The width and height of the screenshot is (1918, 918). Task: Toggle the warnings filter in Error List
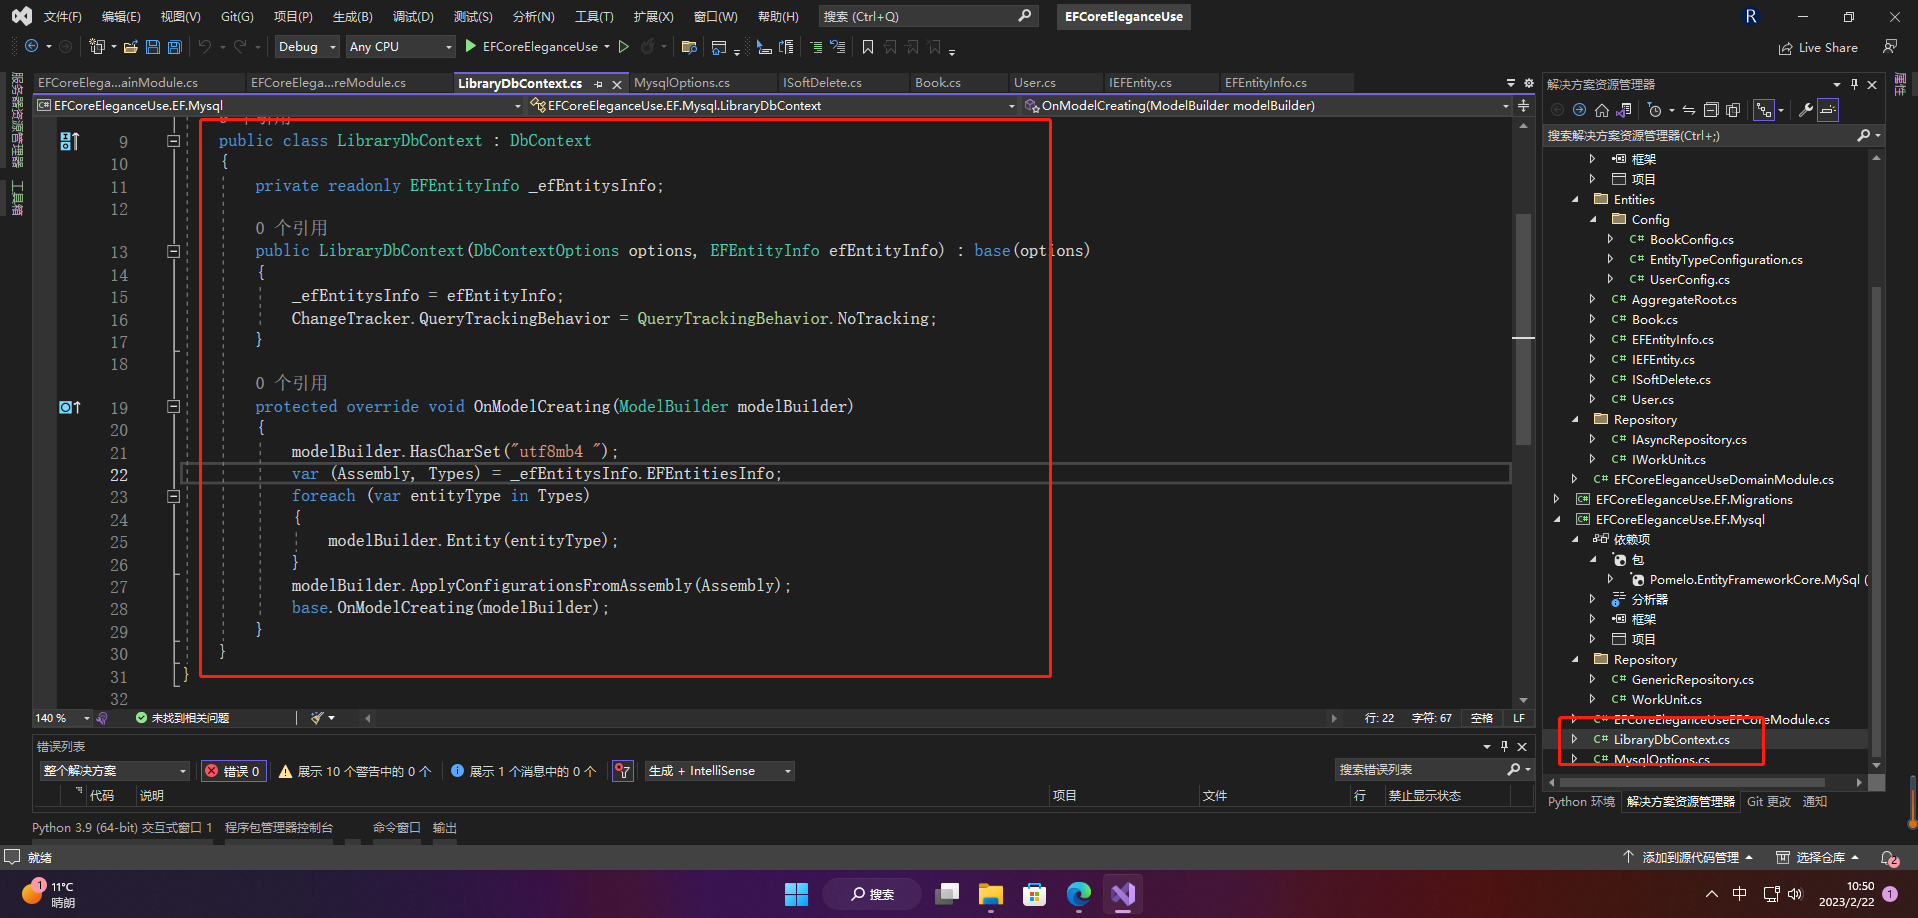pyautogui.click(x=355, y=771)
